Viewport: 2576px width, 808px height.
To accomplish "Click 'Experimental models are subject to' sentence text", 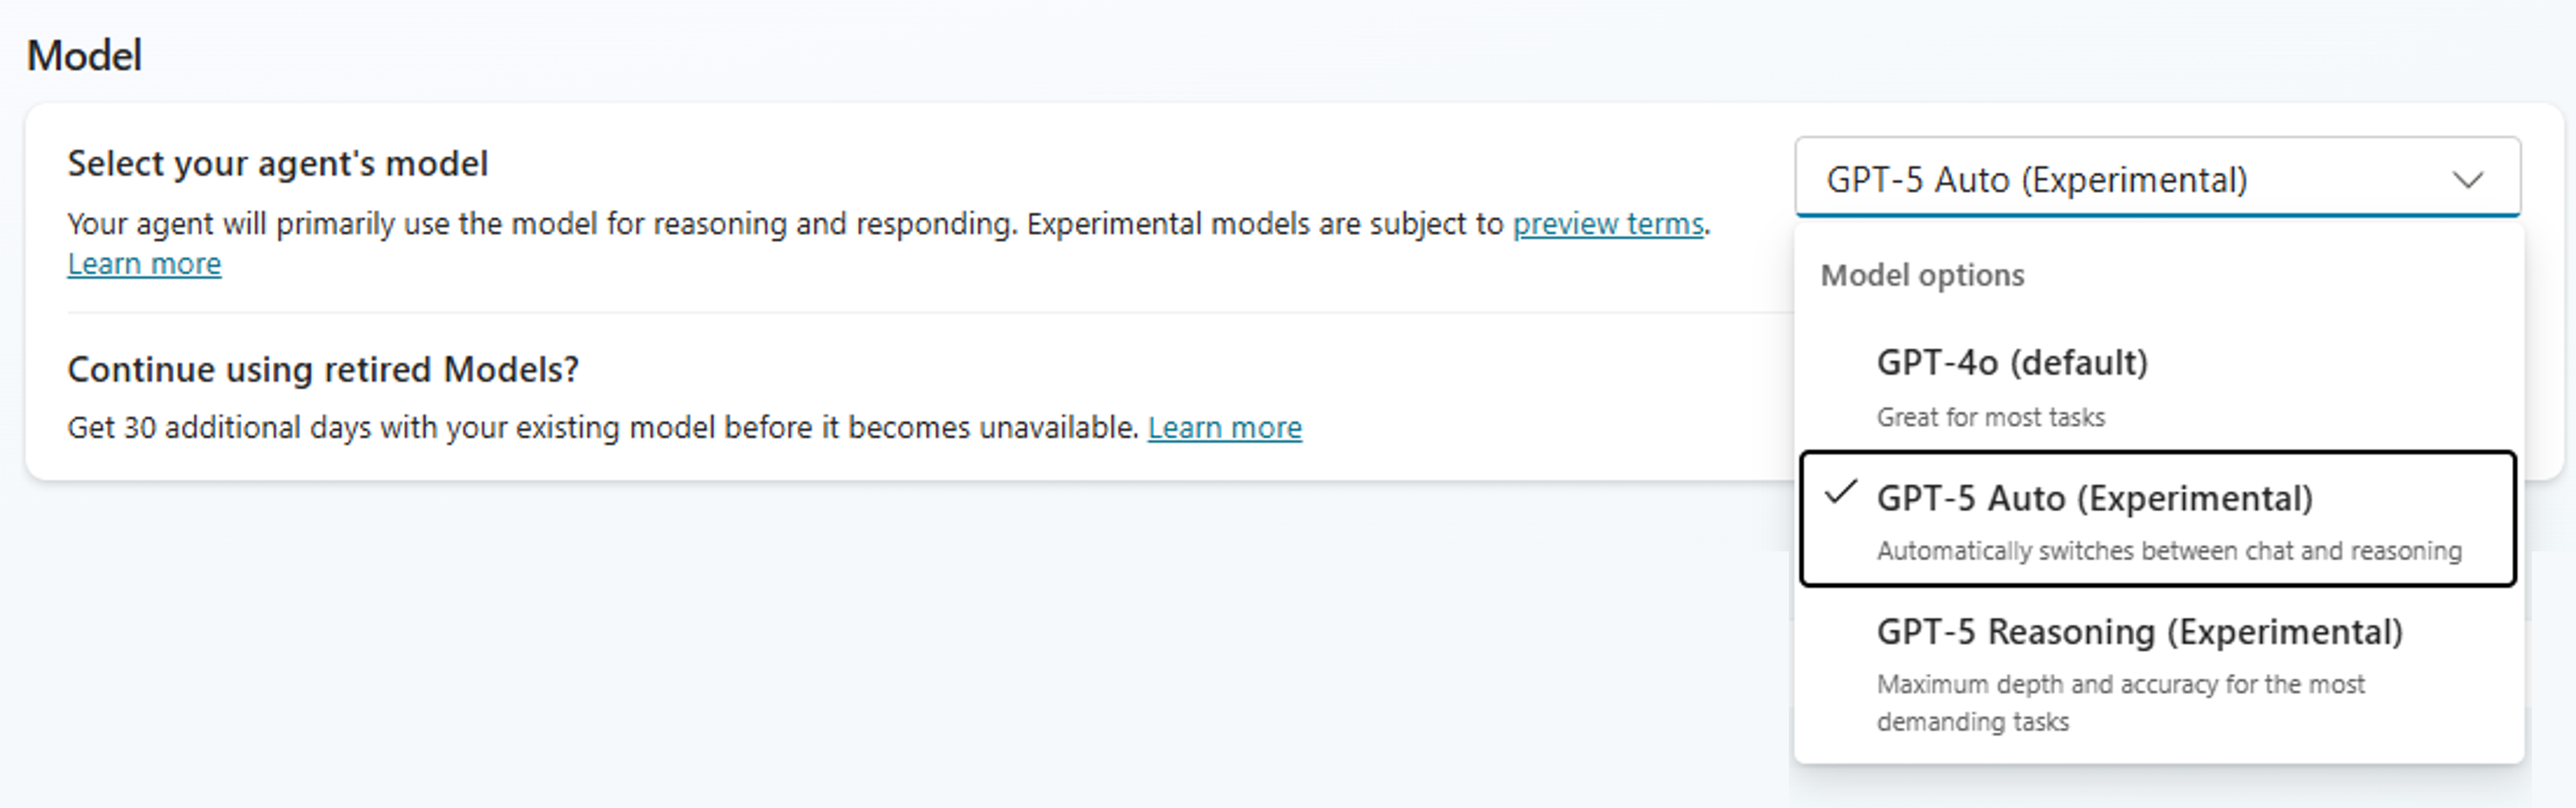I will pos(1265,224).
